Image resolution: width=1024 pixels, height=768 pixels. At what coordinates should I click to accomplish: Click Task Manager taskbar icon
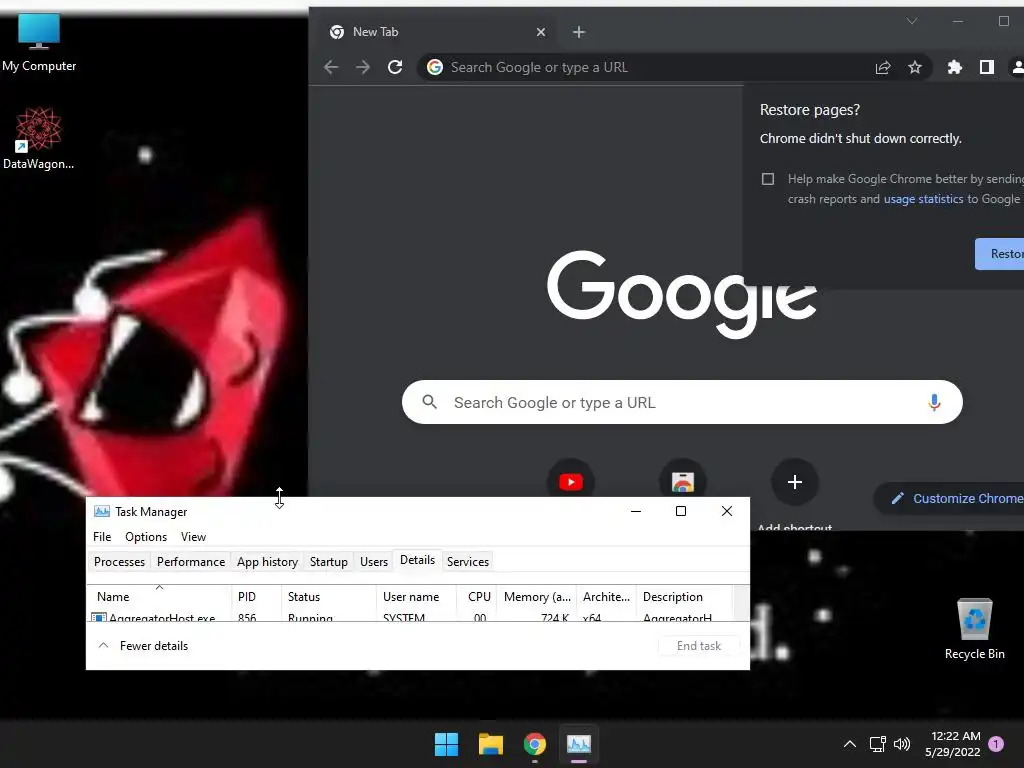(x=579, y=744)
